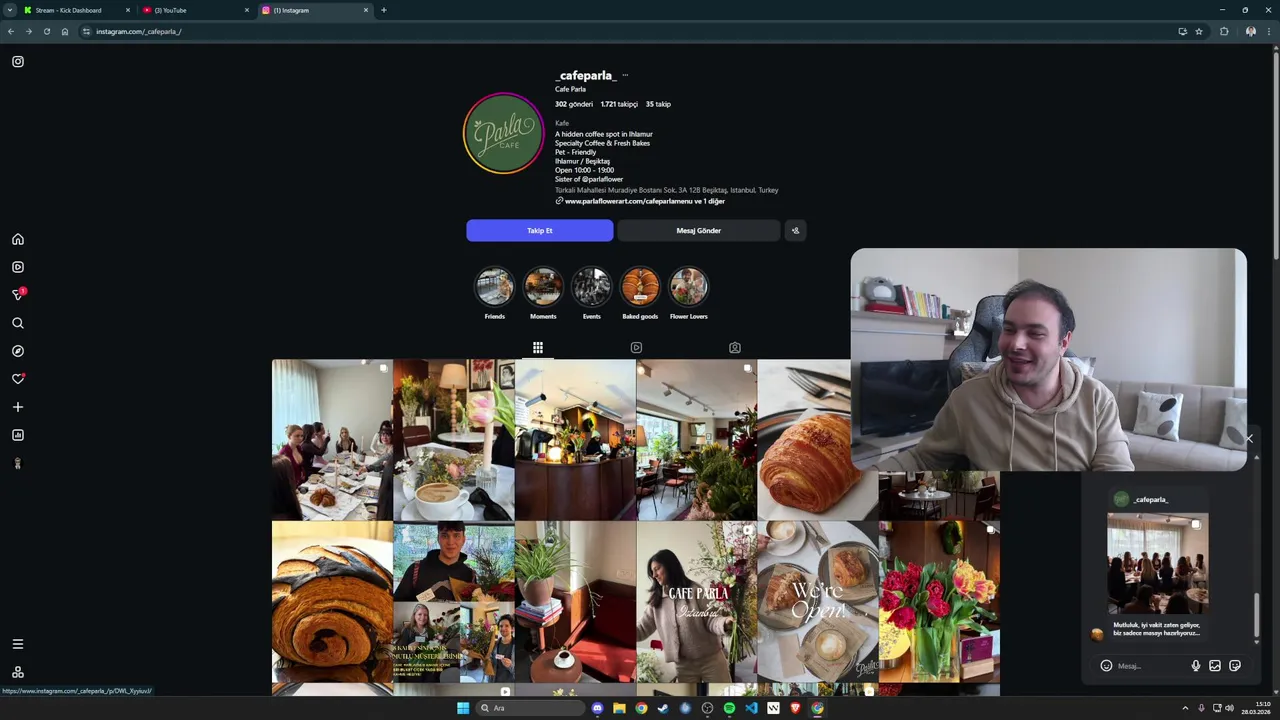Open Direct messages icon with badge

[x=18, y=295]
